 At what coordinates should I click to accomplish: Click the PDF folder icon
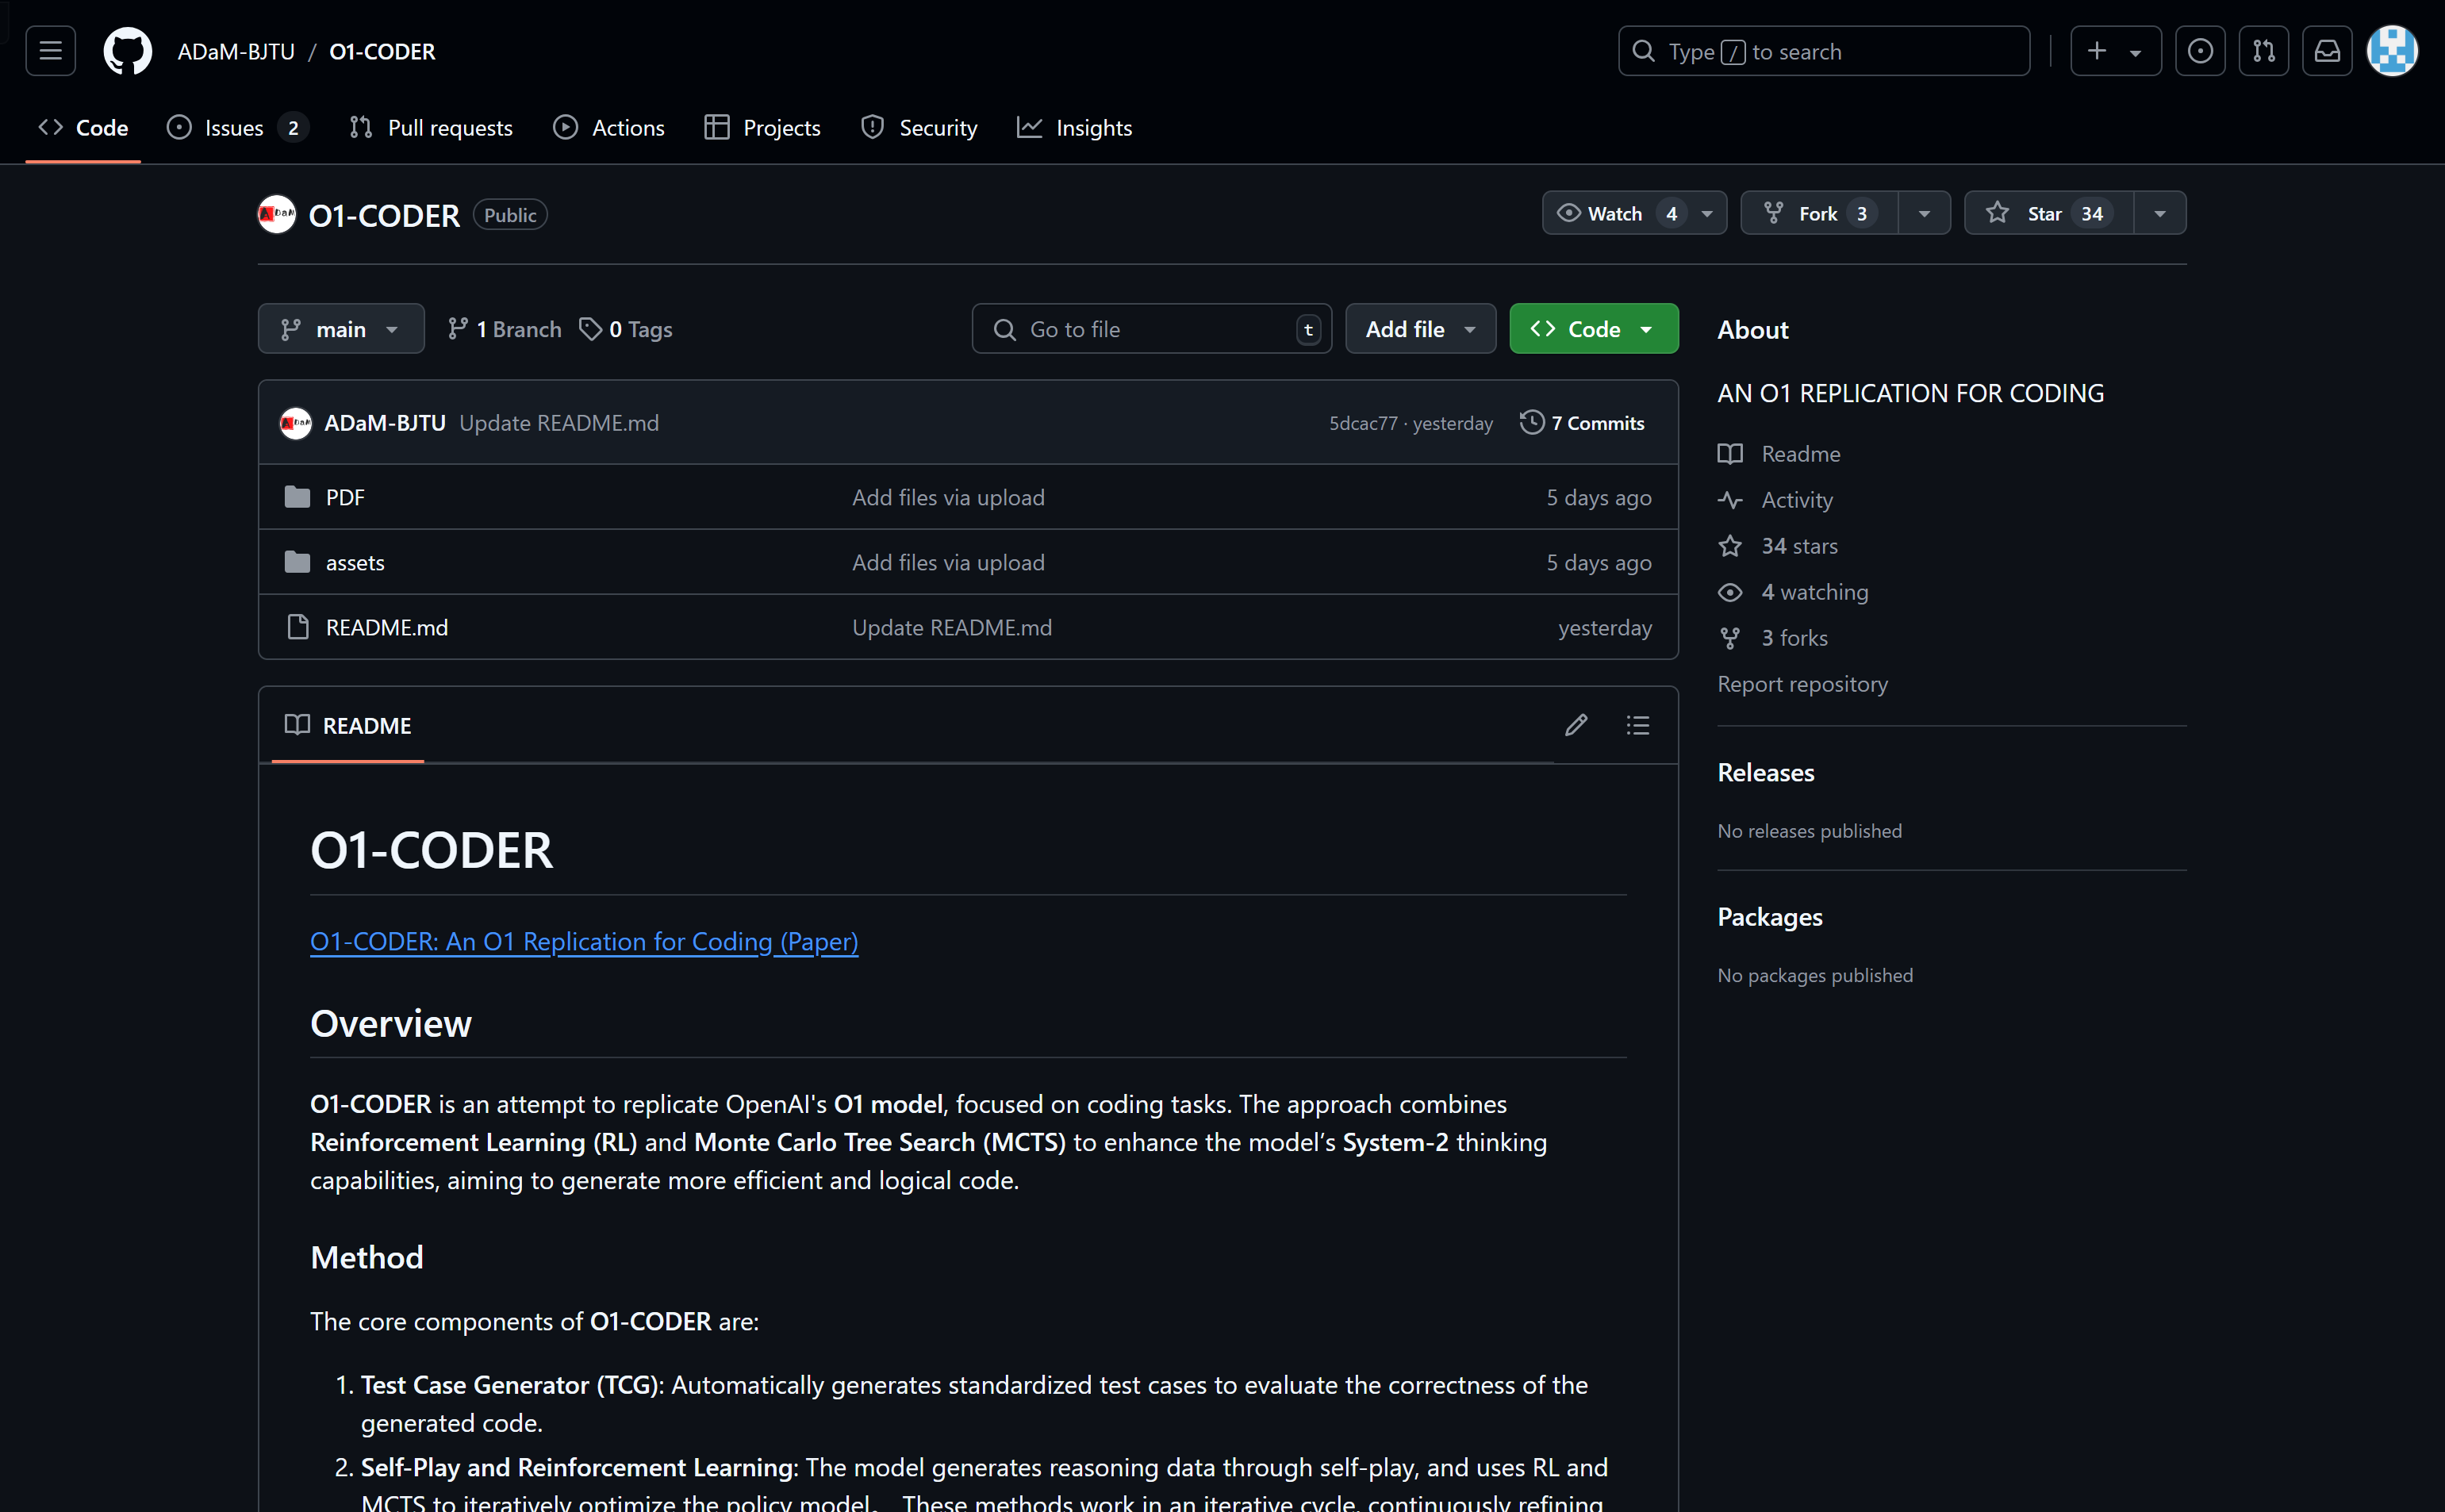[x=297, y=497]
